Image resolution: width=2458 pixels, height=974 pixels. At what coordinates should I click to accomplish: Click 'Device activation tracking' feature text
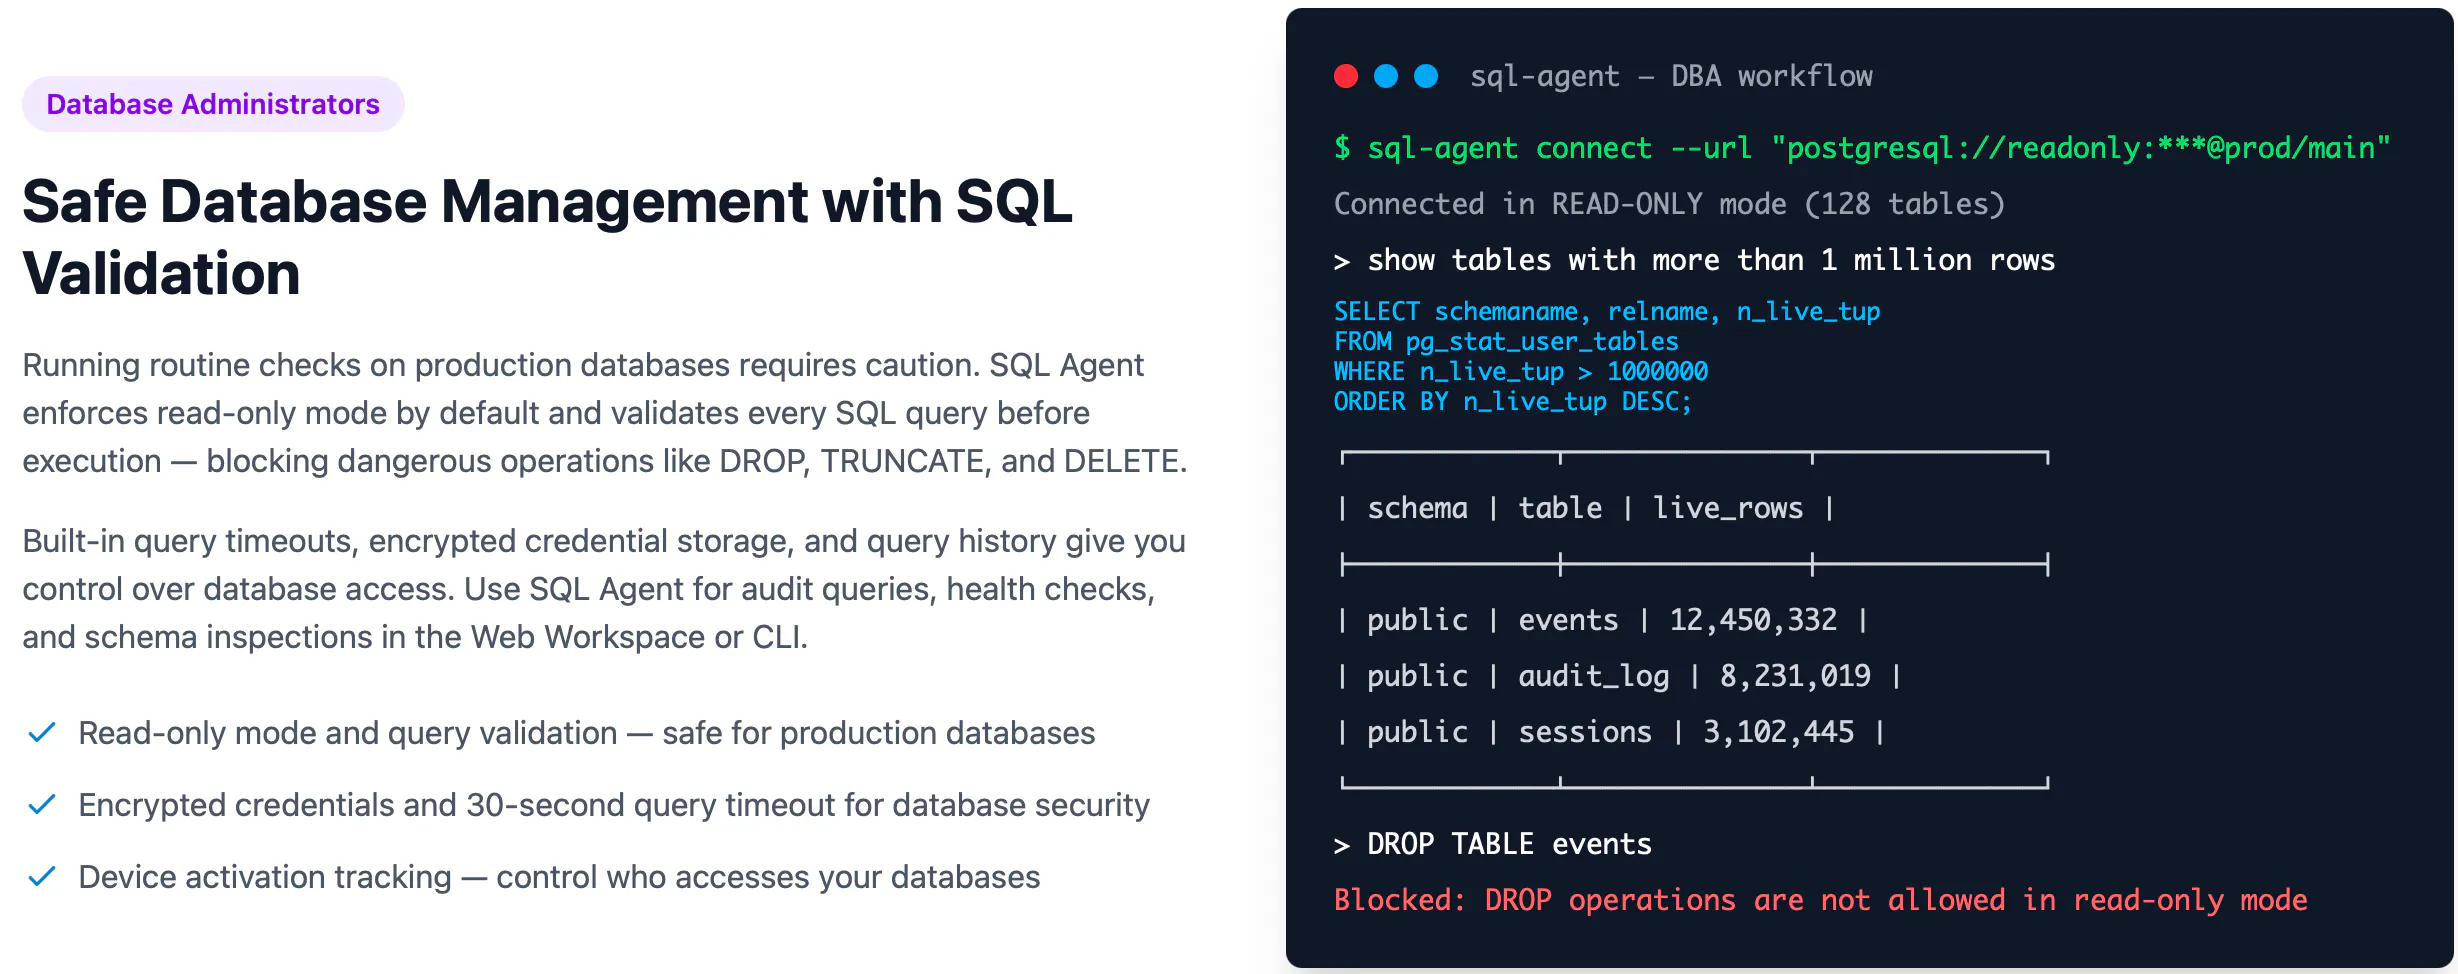pos(559,877)
